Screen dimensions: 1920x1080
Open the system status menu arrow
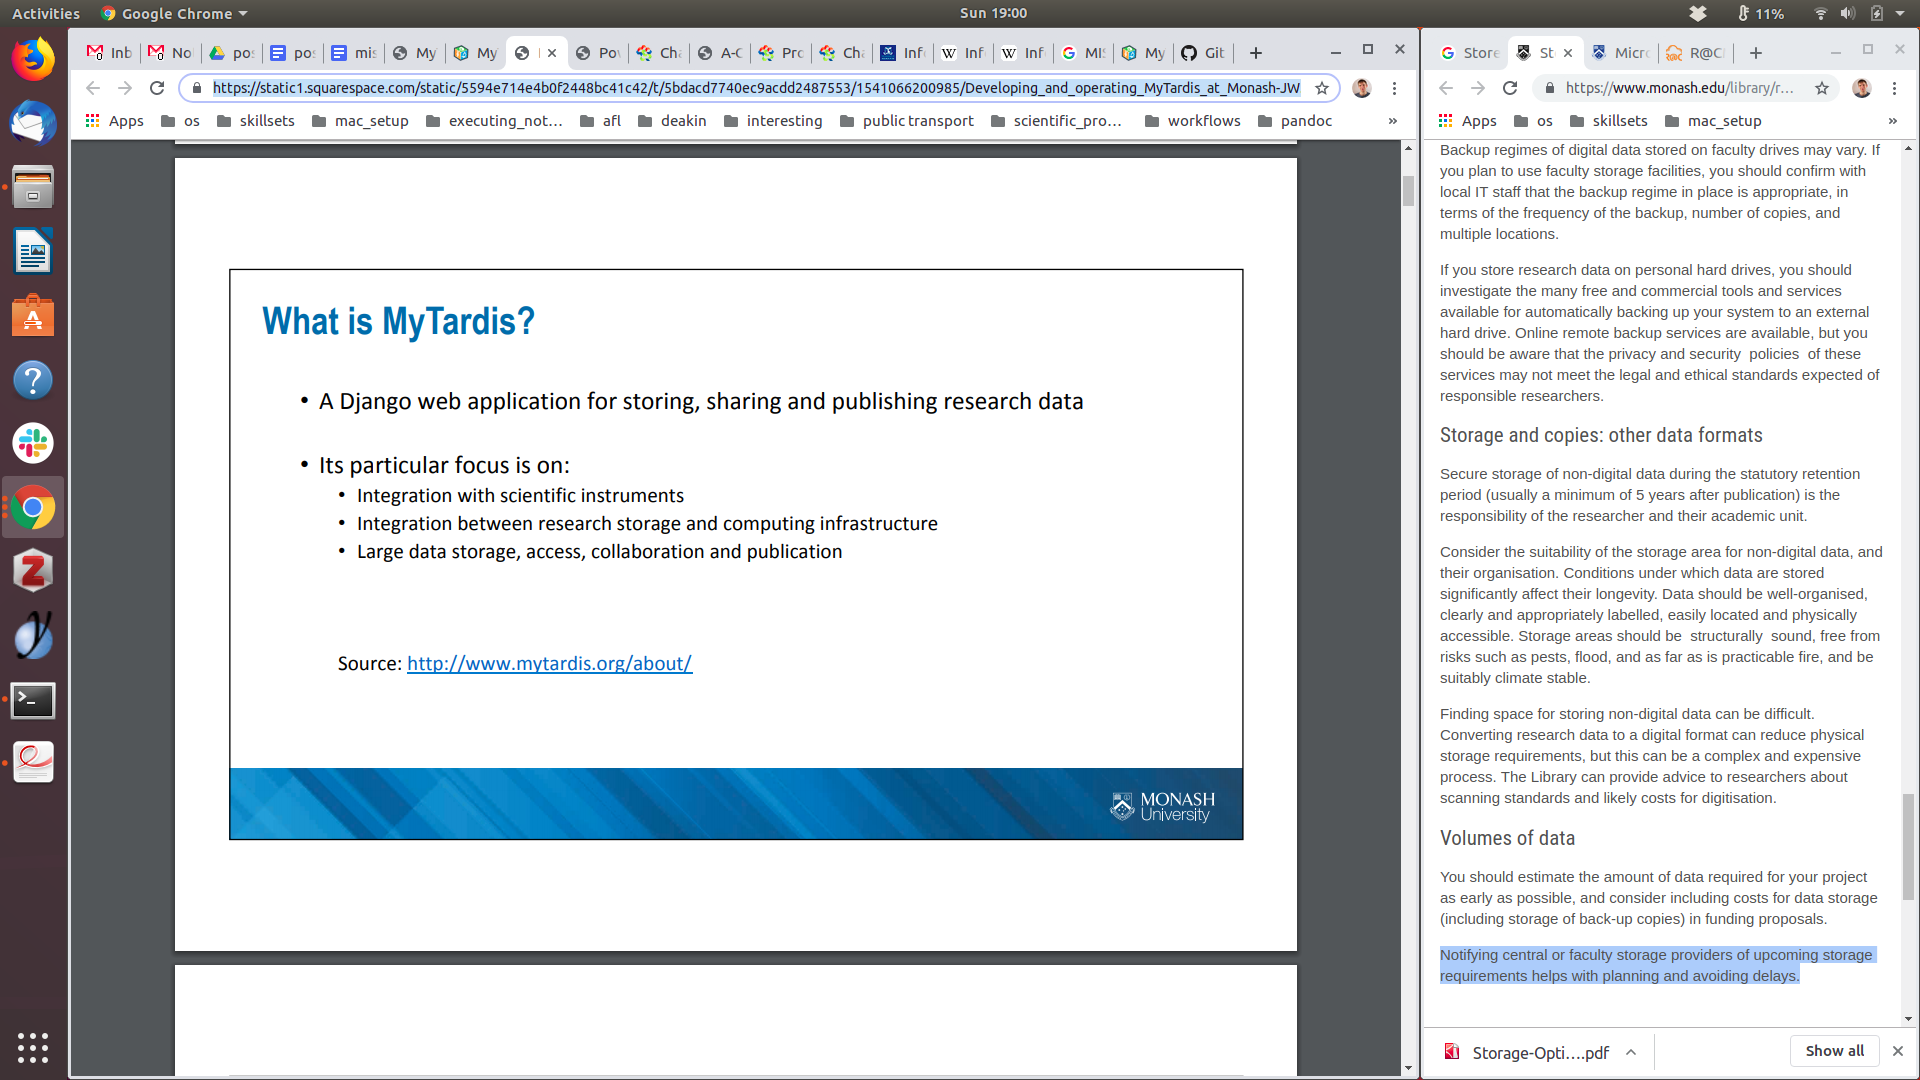pyautogui.click(x=1900, y=13)
